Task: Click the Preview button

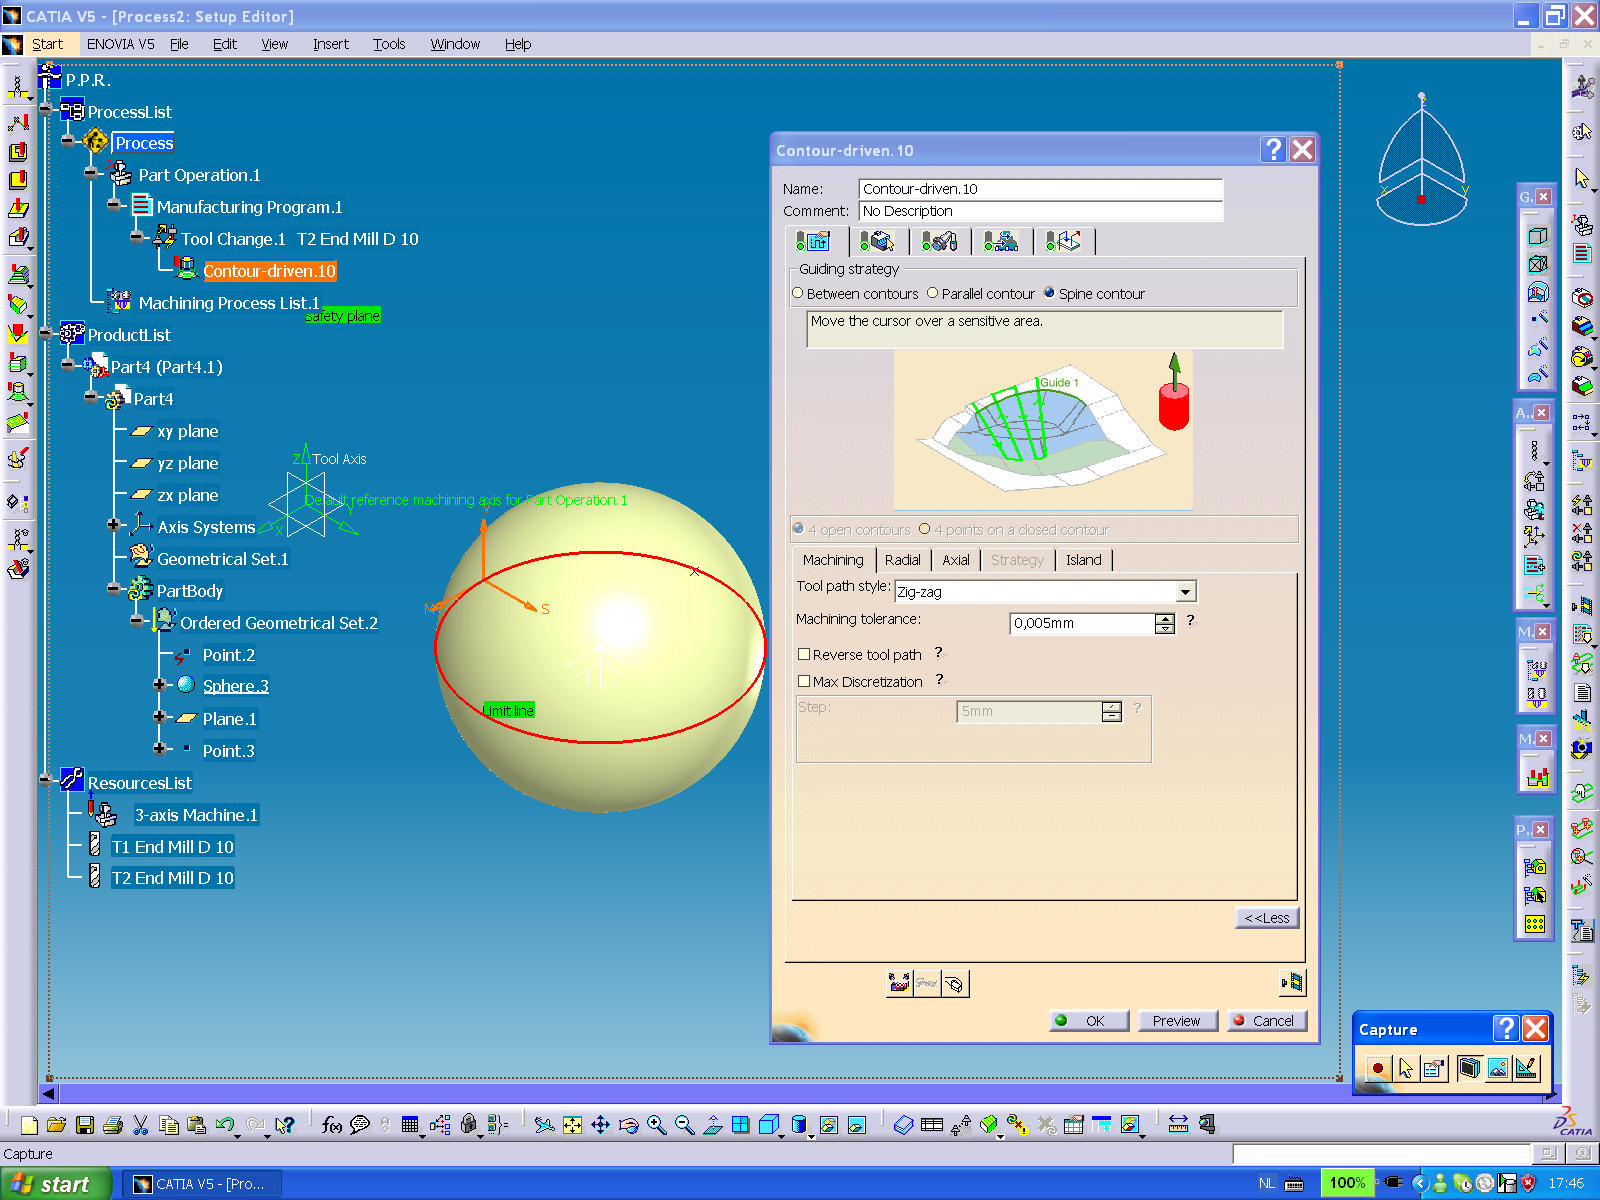Action: [1177, 1021]
